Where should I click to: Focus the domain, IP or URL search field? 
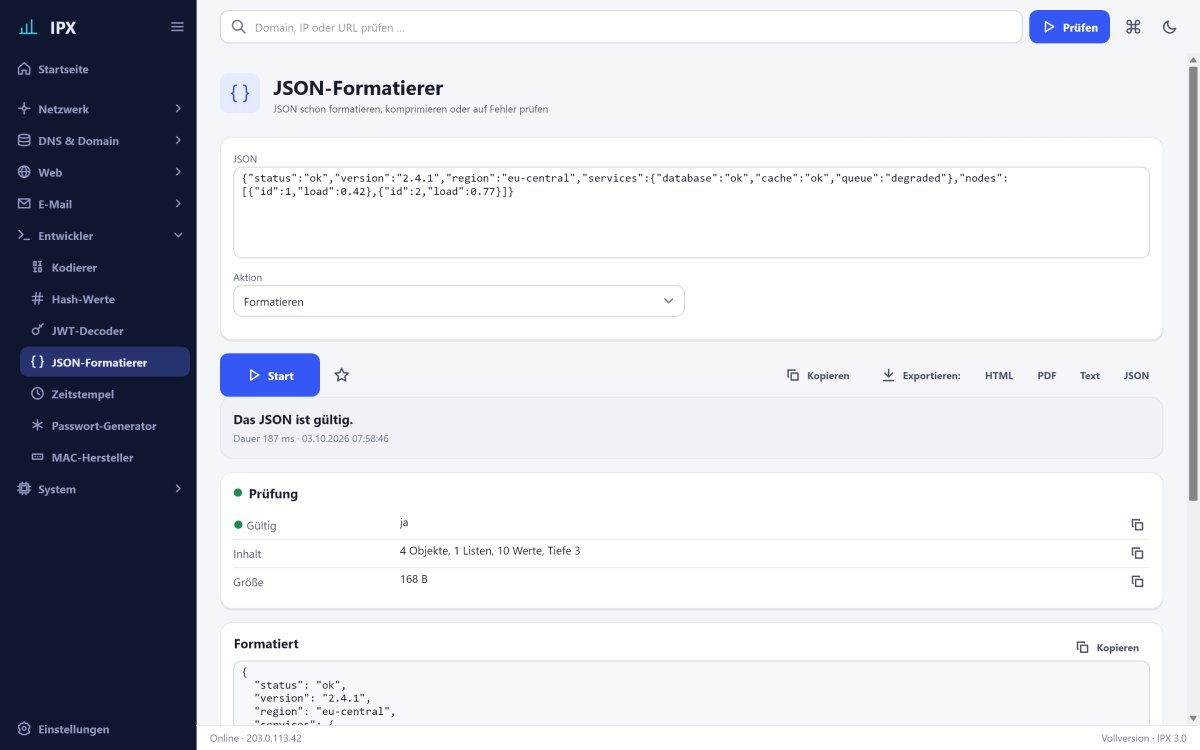pos(621,27)
